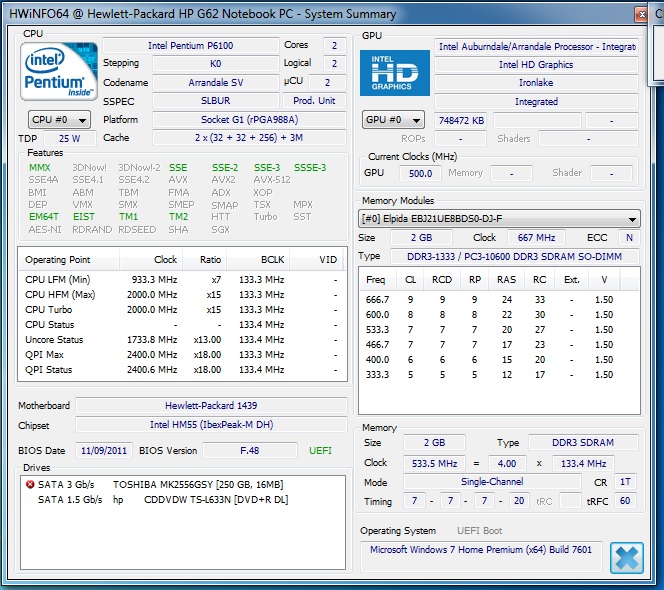664x590 pixels.
Task: Click the DDR3 SDRAM memory type field
Action: tap(583, 443)
